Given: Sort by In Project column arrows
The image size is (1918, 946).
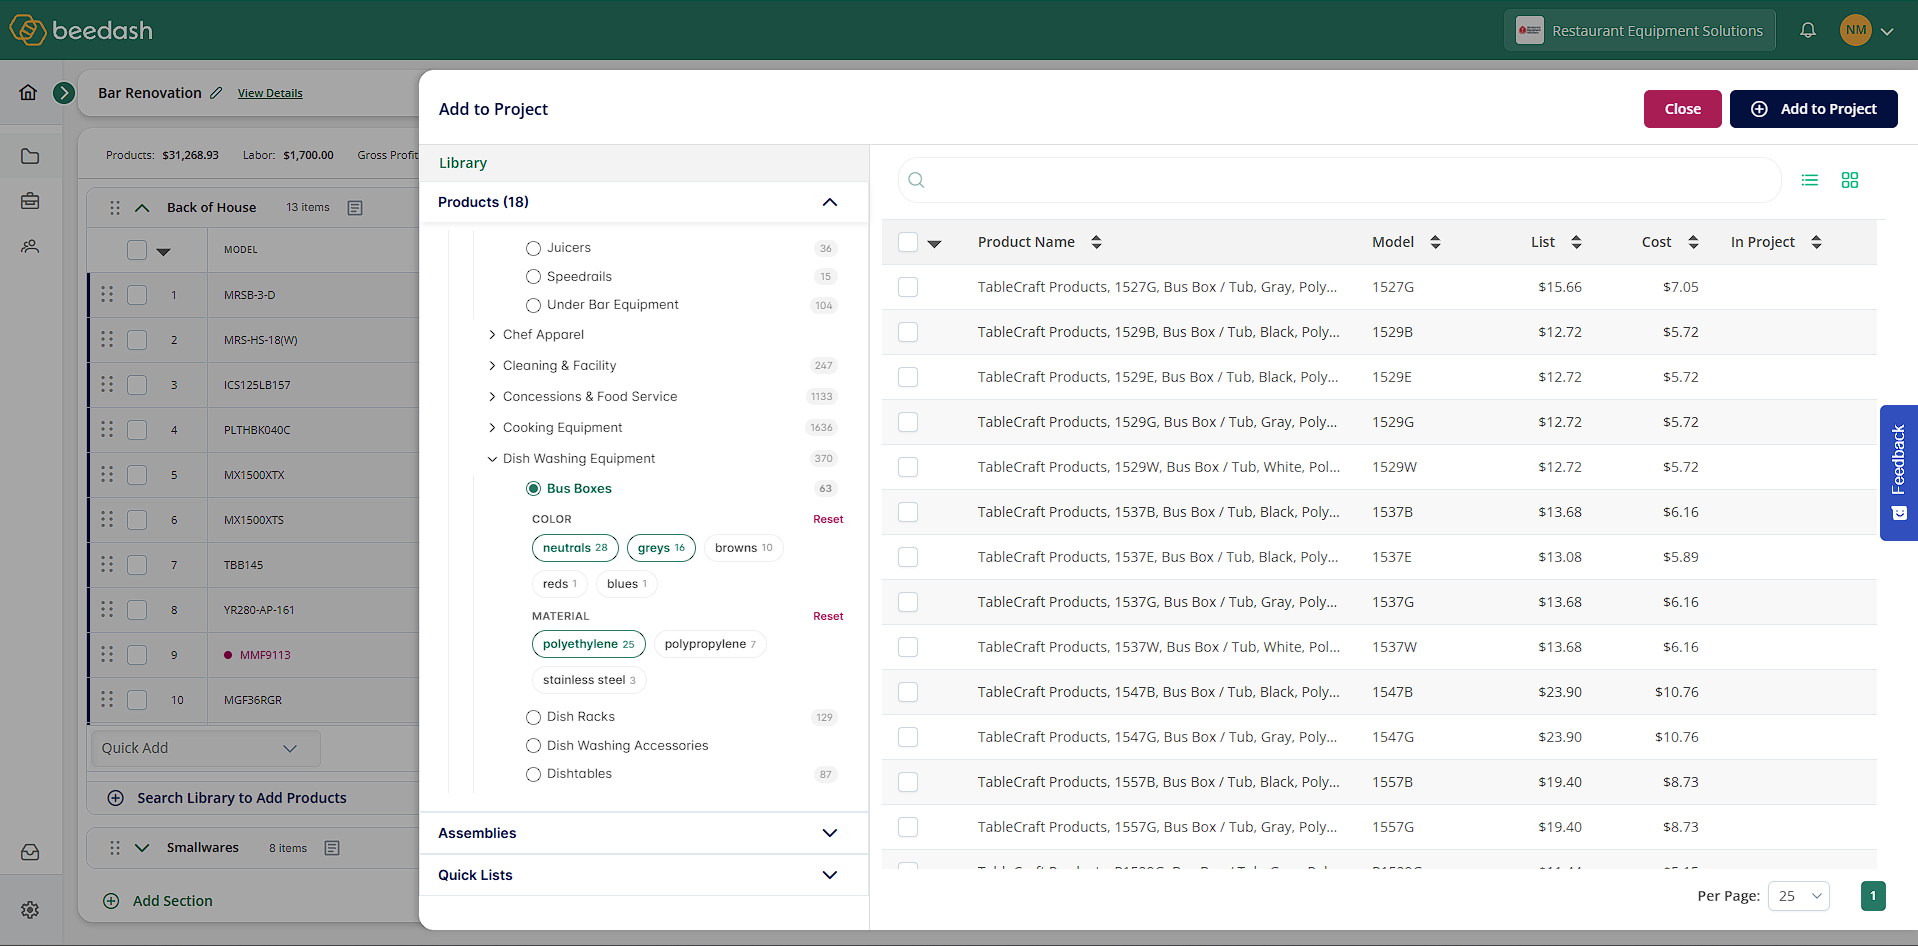Looking at the screenshot, I should pyautogui.click(x=1816, y=242).
